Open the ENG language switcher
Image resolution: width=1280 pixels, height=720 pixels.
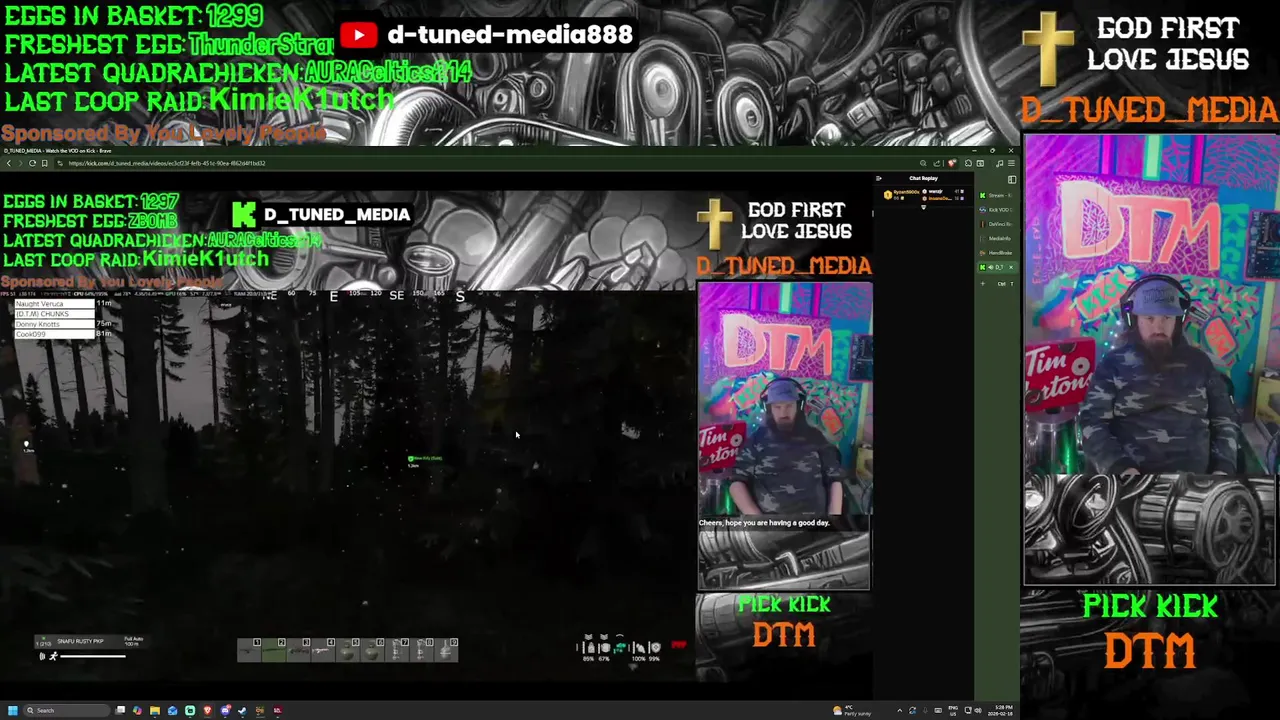pyautogui.click(x=953, y=711)
